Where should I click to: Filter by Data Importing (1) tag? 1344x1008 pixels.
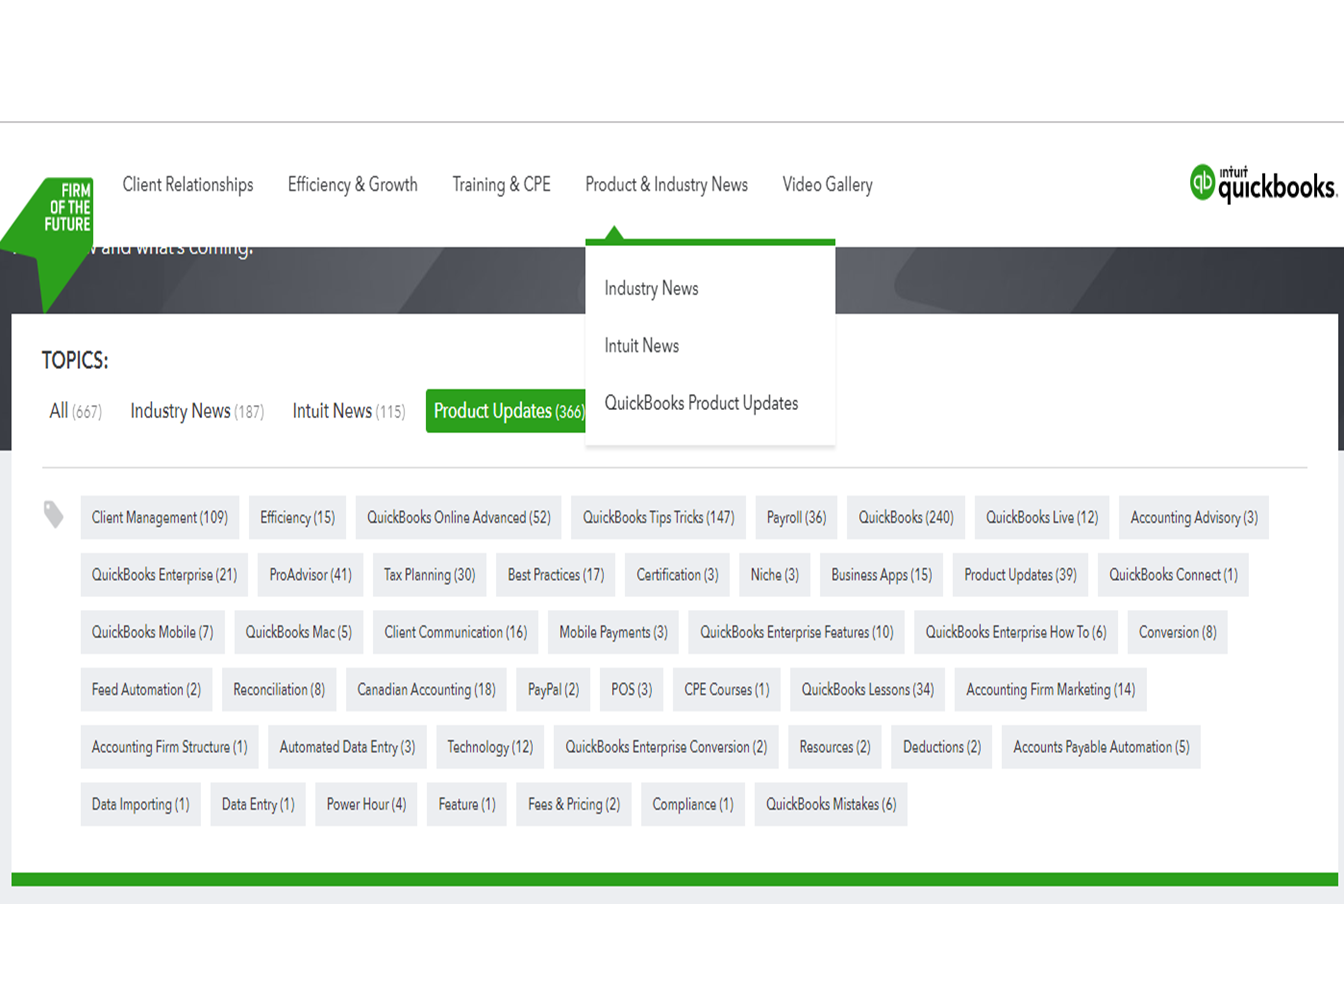tap(141, 804)
